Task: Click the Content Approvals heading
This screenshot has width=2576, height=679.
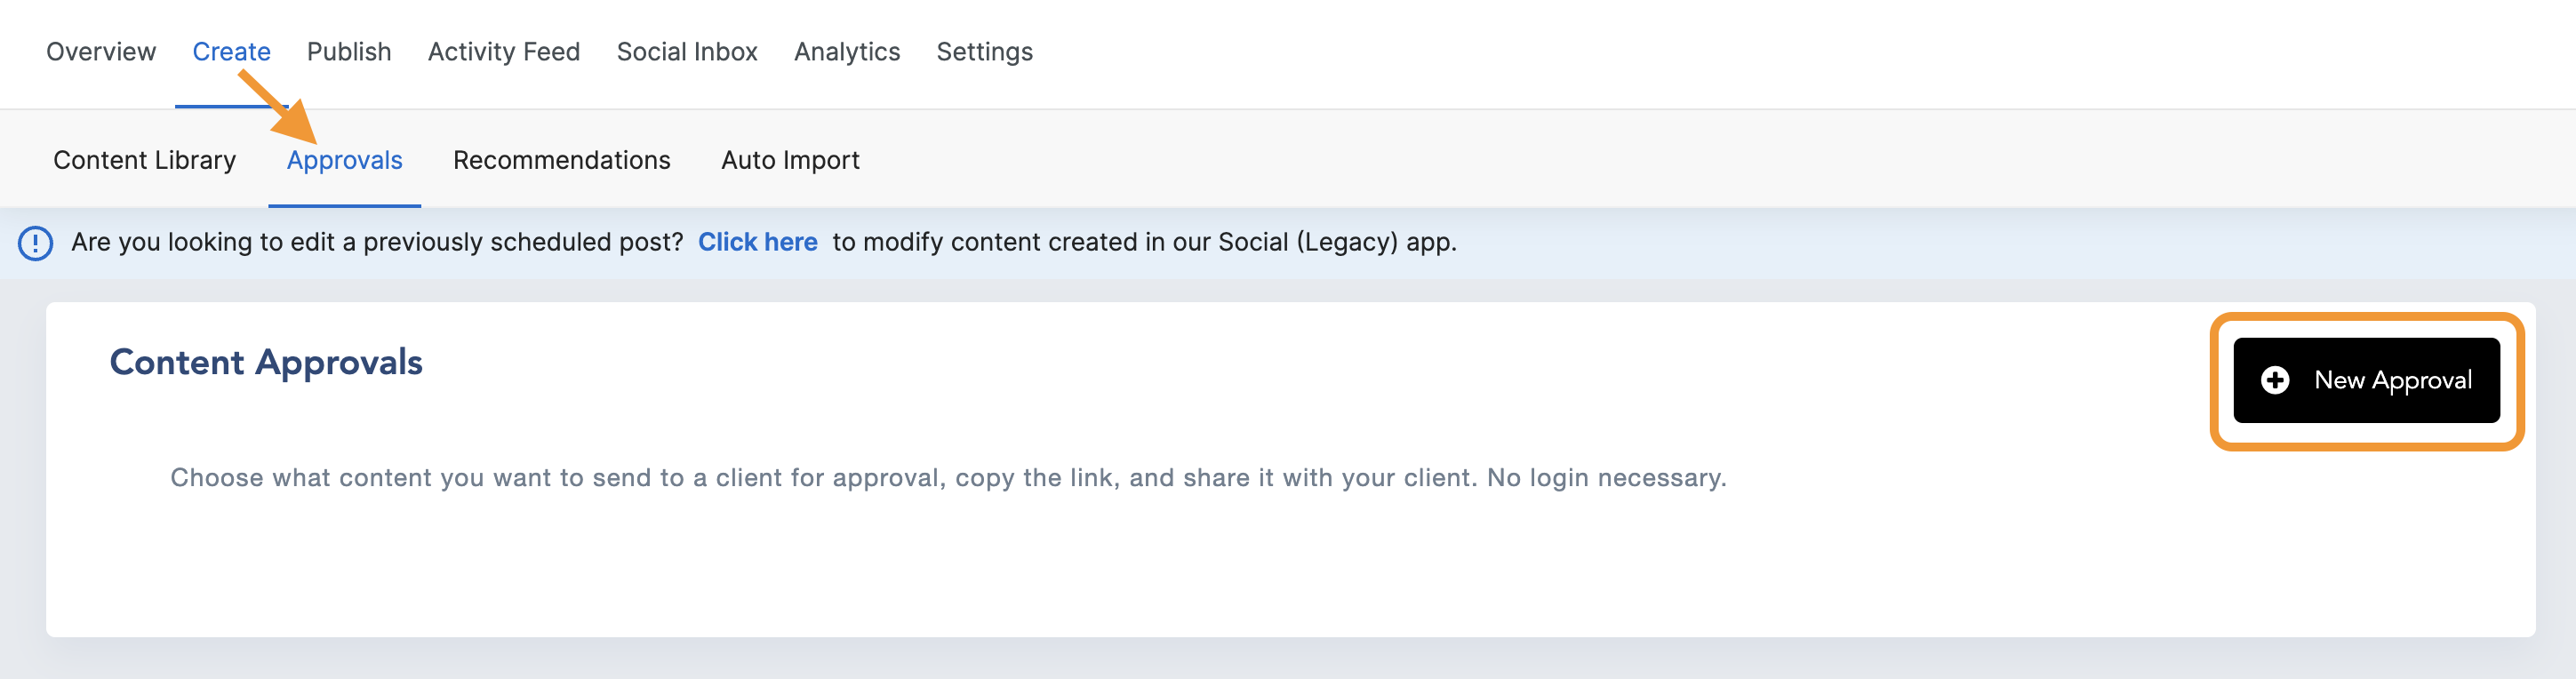Action: pyautogui.click(x=266, y=362)
